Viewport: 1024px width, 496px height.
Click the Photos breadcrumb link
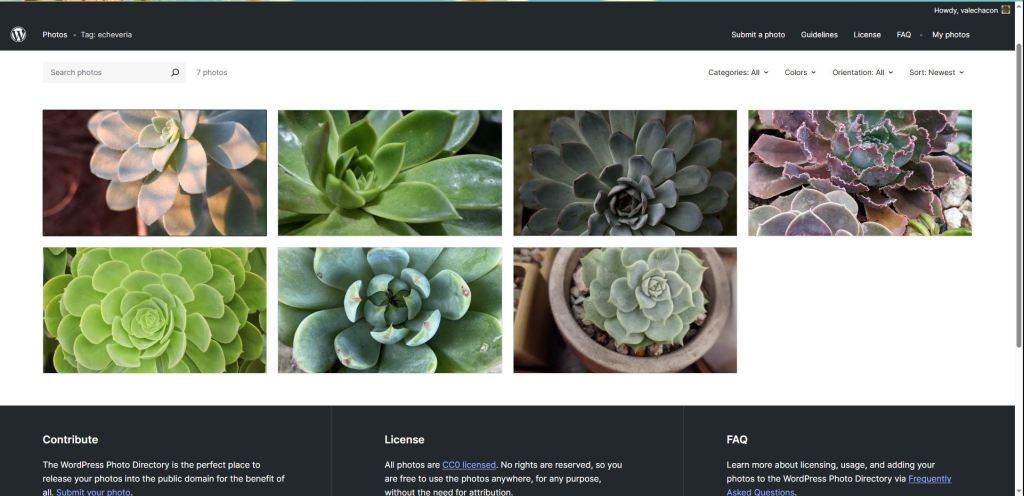click(55, 35)
